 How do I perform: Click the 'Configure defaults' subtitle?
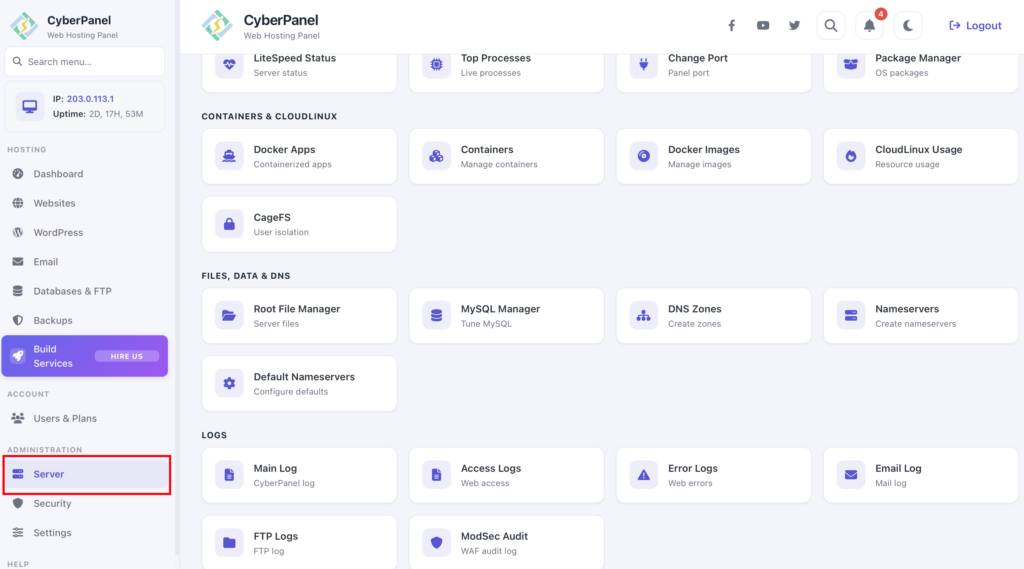pyautogui.click(x=291, y=391)
